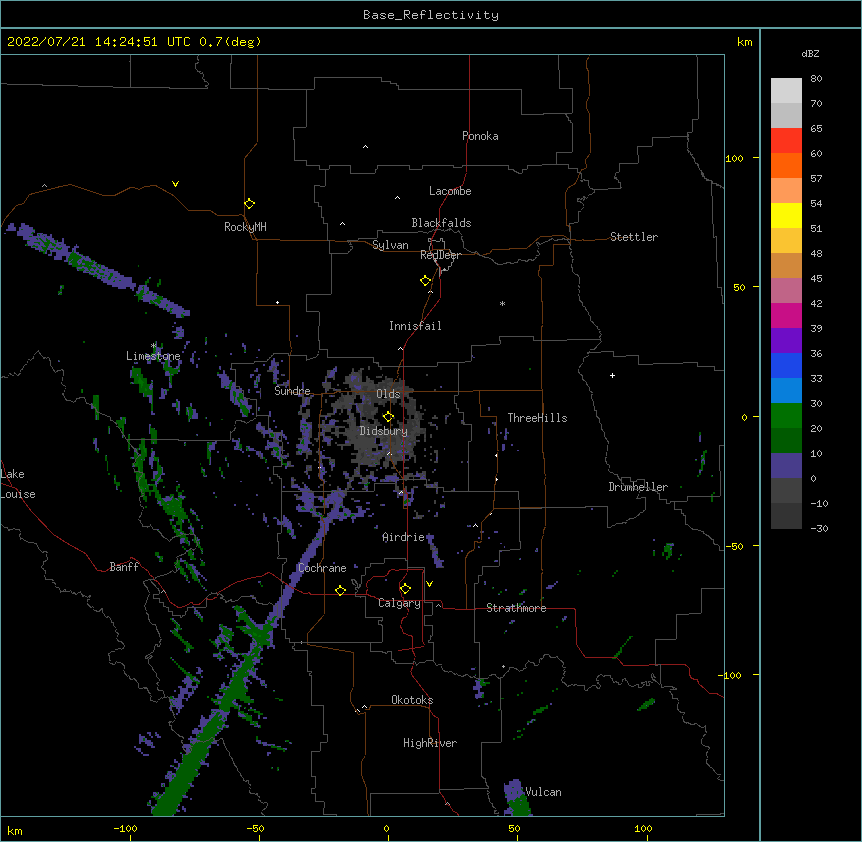Click the Blackfalds city label
This screenshot has height=842, width=862.
441,223
